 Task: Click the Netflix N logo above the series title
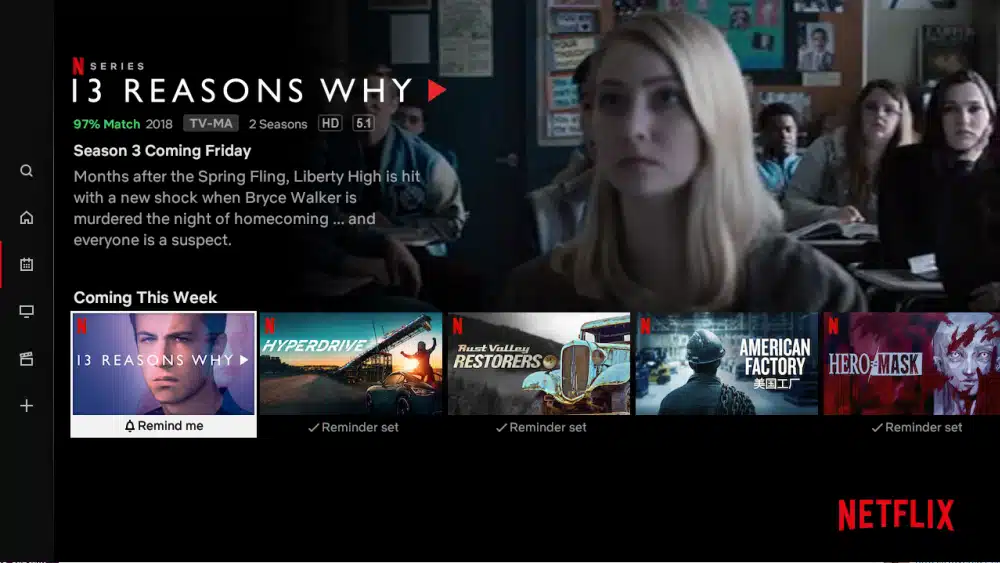pyautogui.click(x=78, y=66)
